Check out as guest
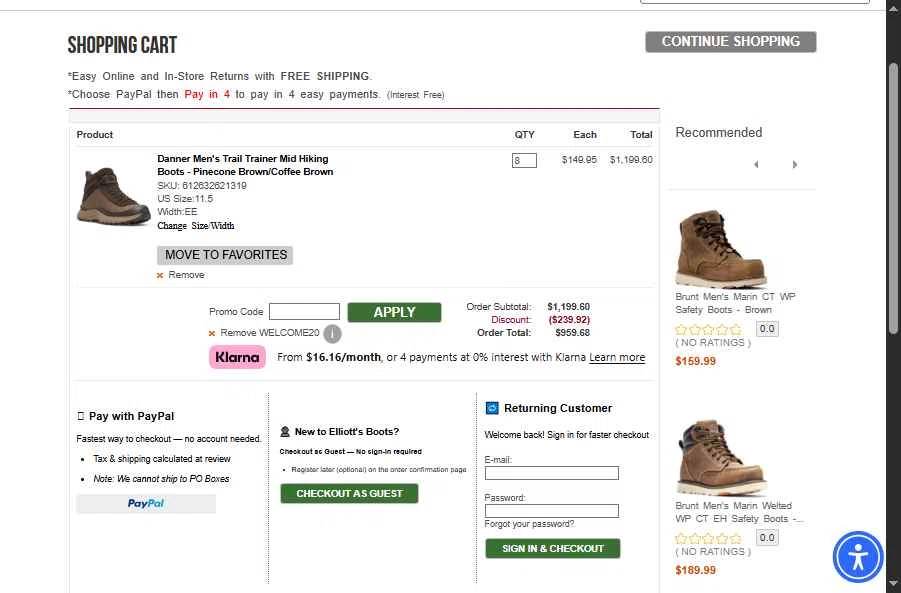Viewport: 901px width, 593px height. (x=349, y=494)
